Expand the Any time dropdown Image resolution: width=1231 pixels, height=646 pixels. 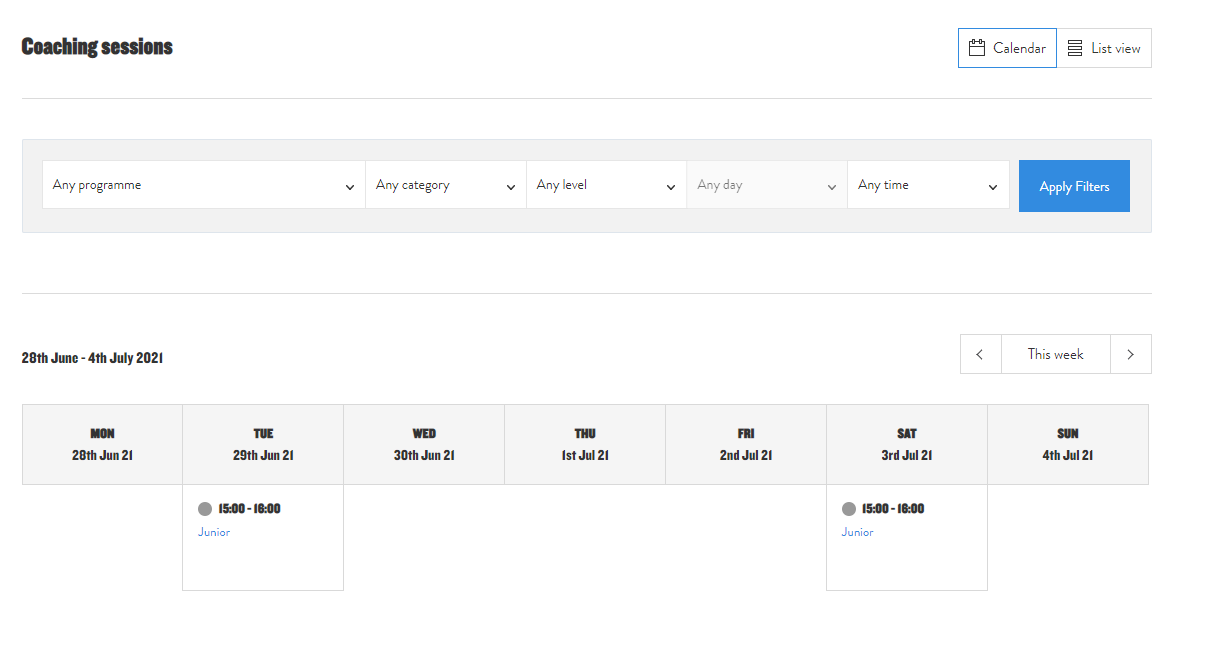click(928, 185)
